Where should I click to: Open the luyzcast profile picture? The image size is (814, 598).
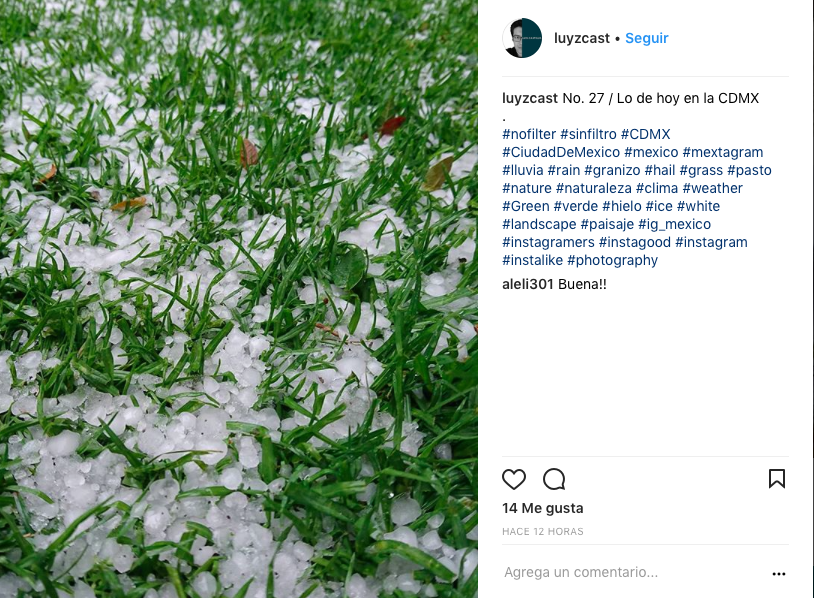pyautogui.click(x=522, y=38)
